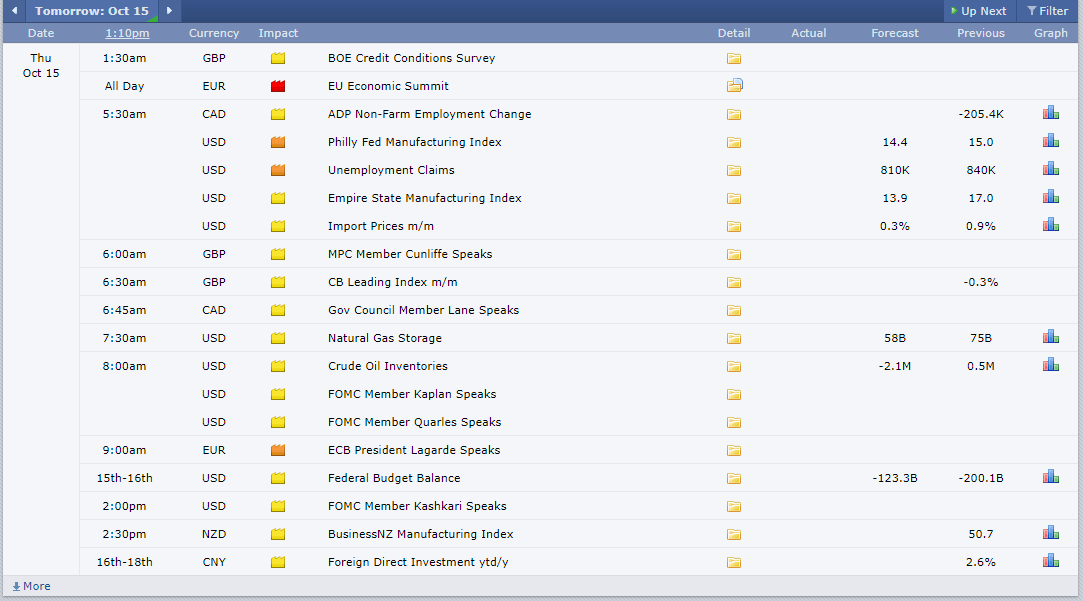Click orange impact marker for Unemployment Claims
The image size is (1083, 601).
[278, 170]
